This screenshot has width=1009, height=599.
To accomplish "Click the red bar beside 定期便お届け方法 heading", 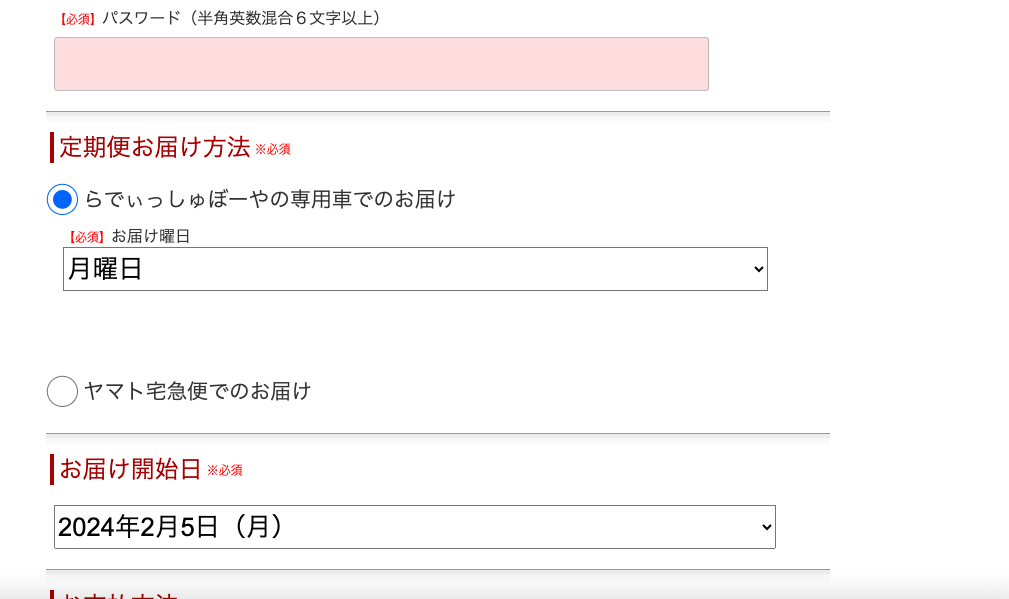I will coord(52,148).
